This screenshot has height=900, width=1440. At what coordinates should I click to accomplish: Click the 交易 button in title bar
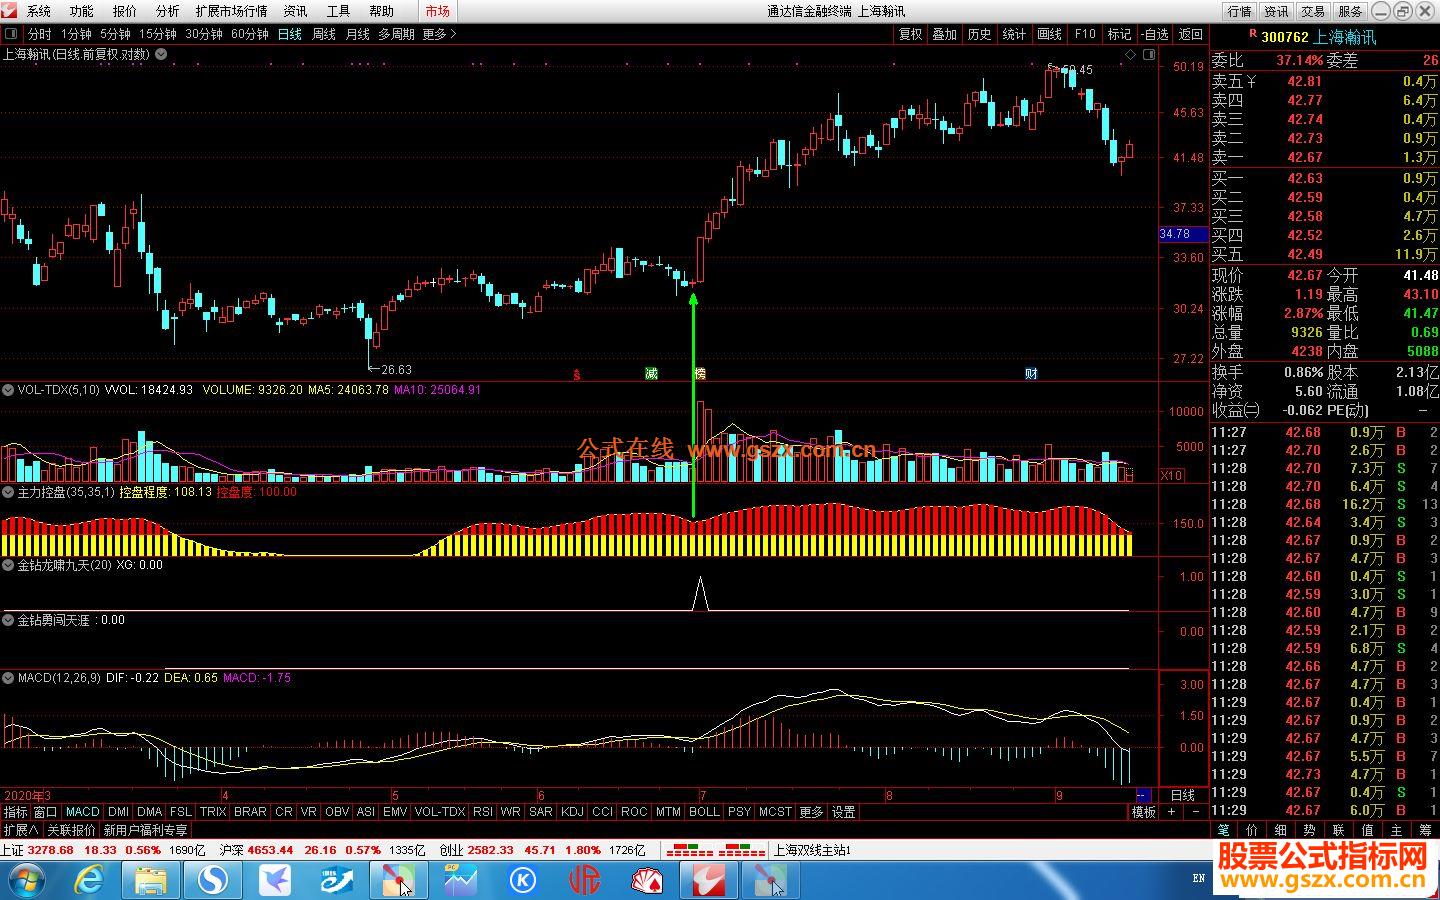click(1313, 11)
